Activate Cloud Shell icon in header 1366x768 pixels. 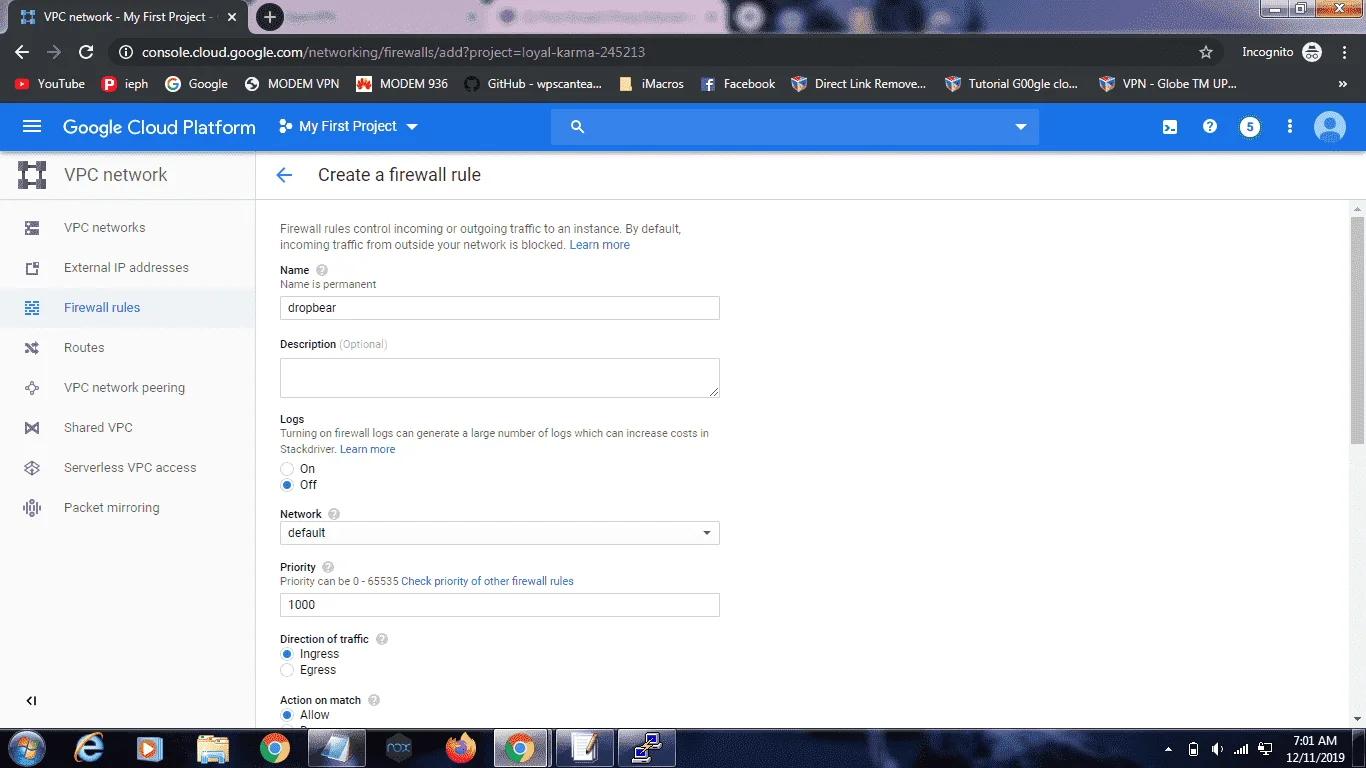1169,127
